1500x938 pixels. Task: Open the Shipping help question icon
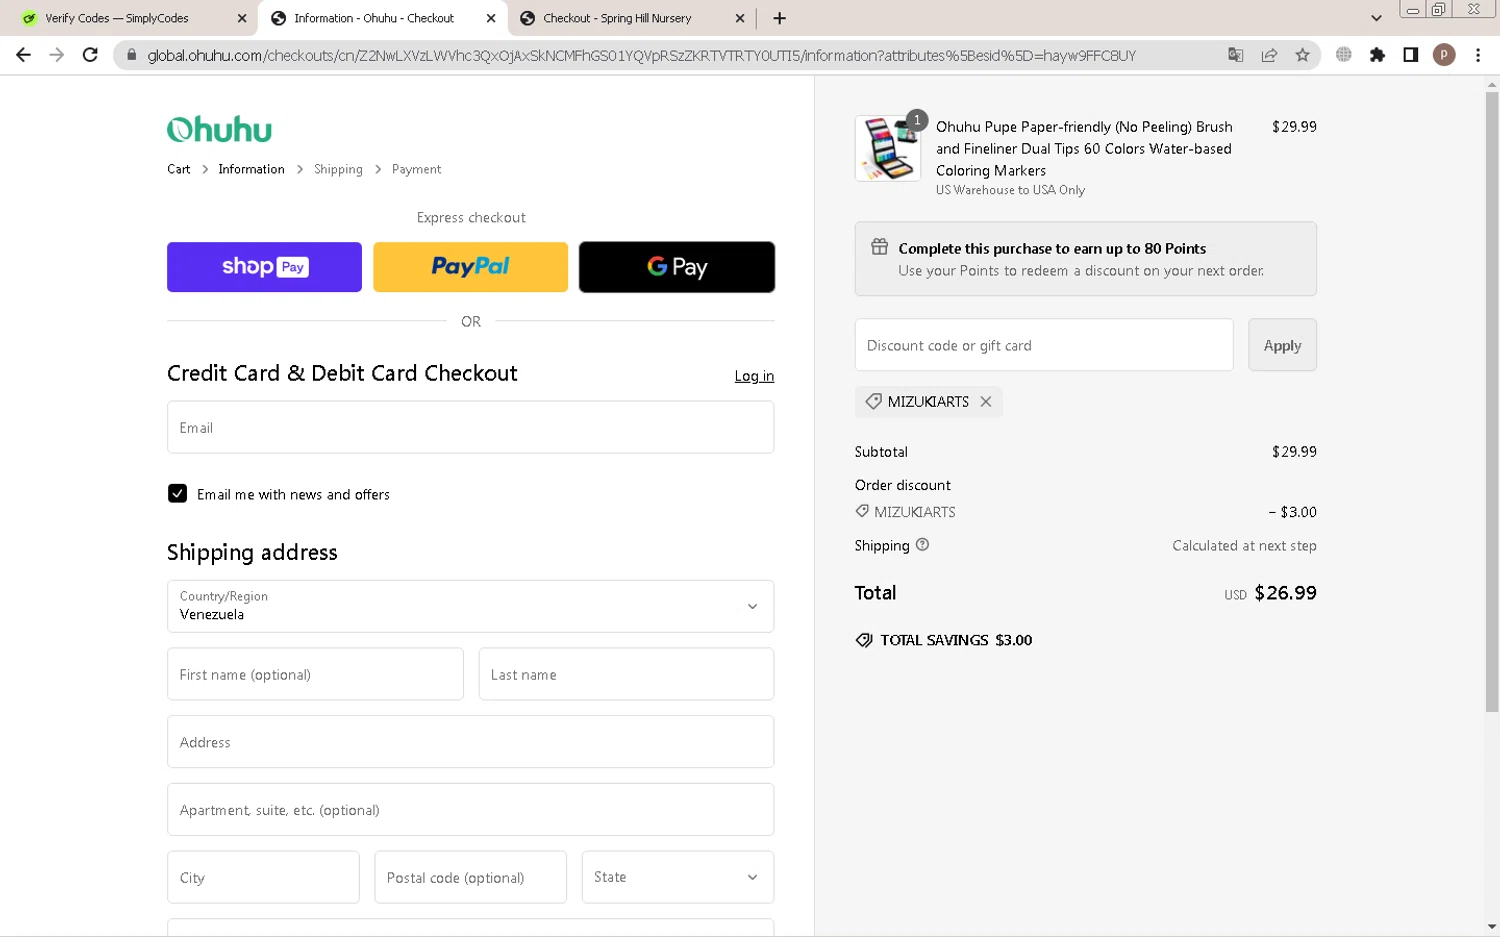[922, 545]
